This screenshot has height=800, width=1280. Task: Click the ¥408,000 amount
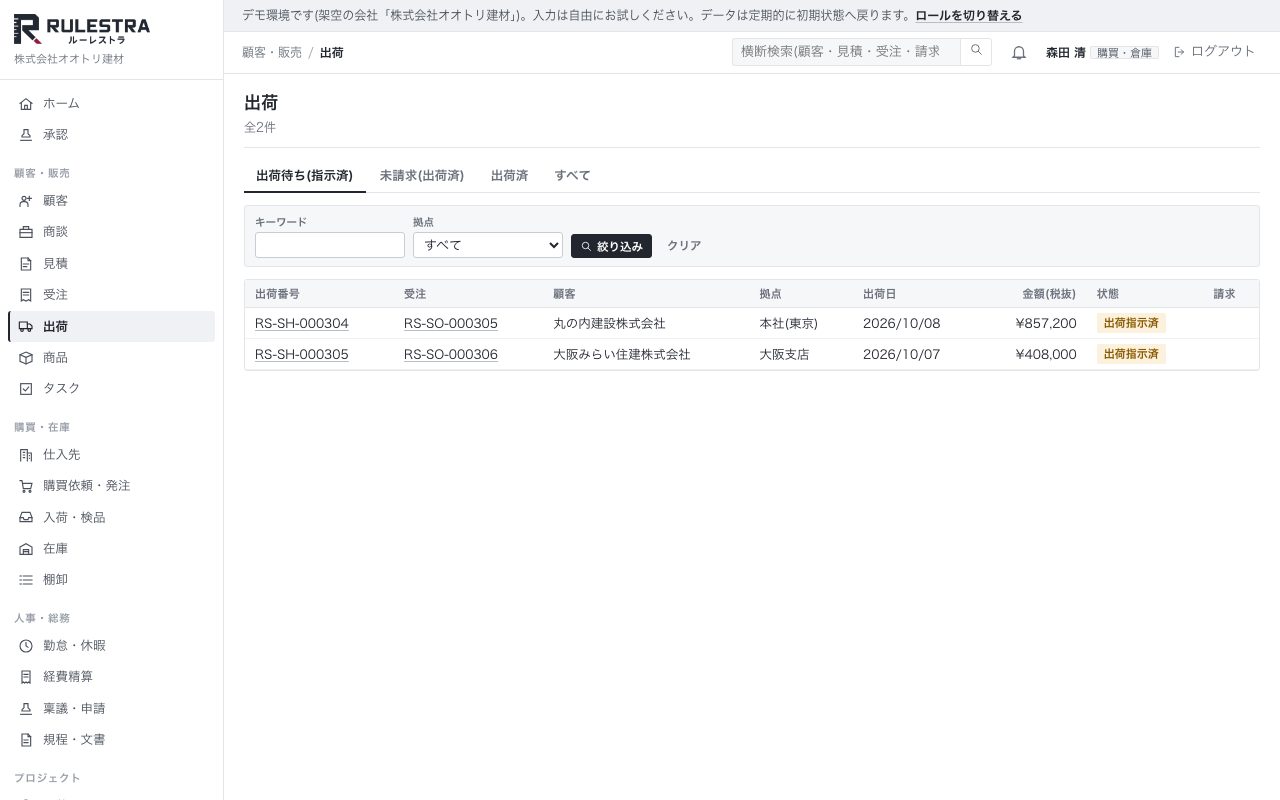1046,354
